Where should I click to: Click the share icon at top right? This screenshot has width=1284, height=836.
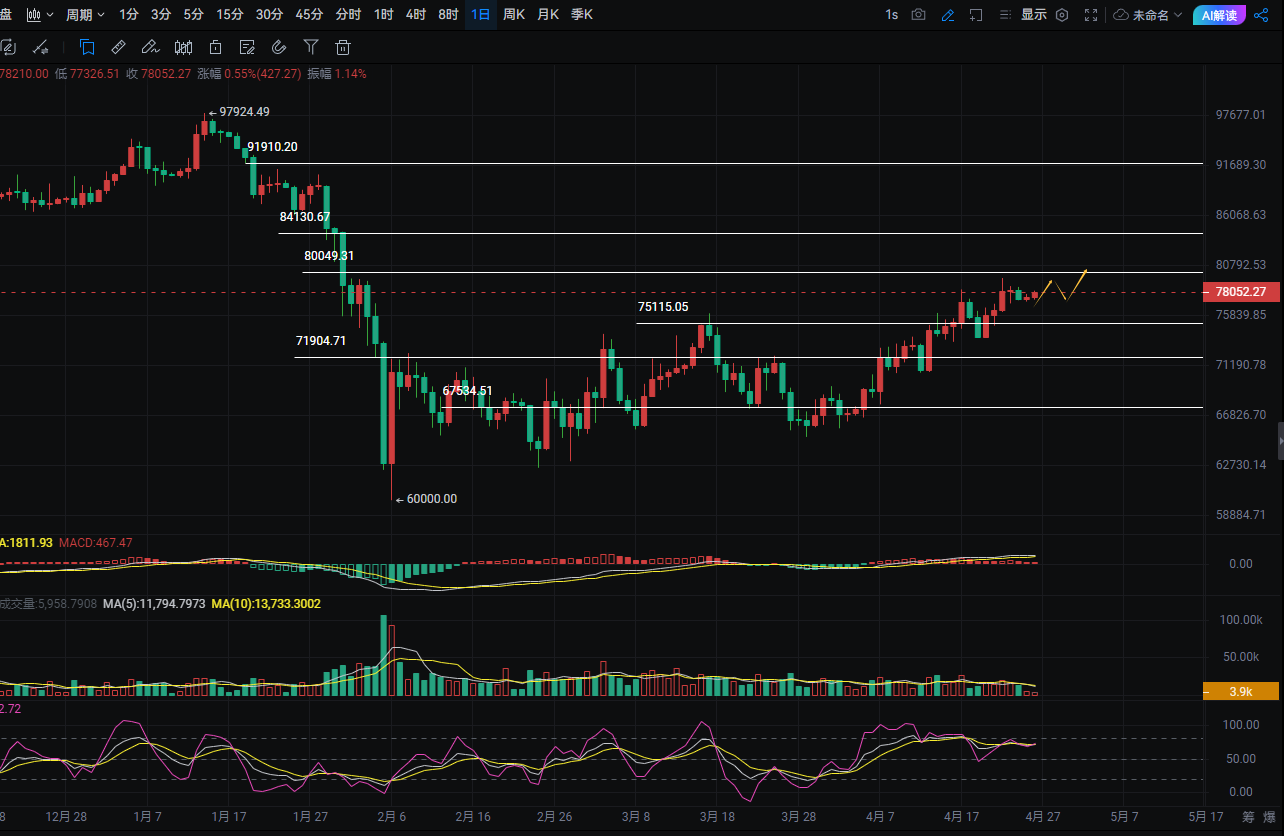(1260, 15)
